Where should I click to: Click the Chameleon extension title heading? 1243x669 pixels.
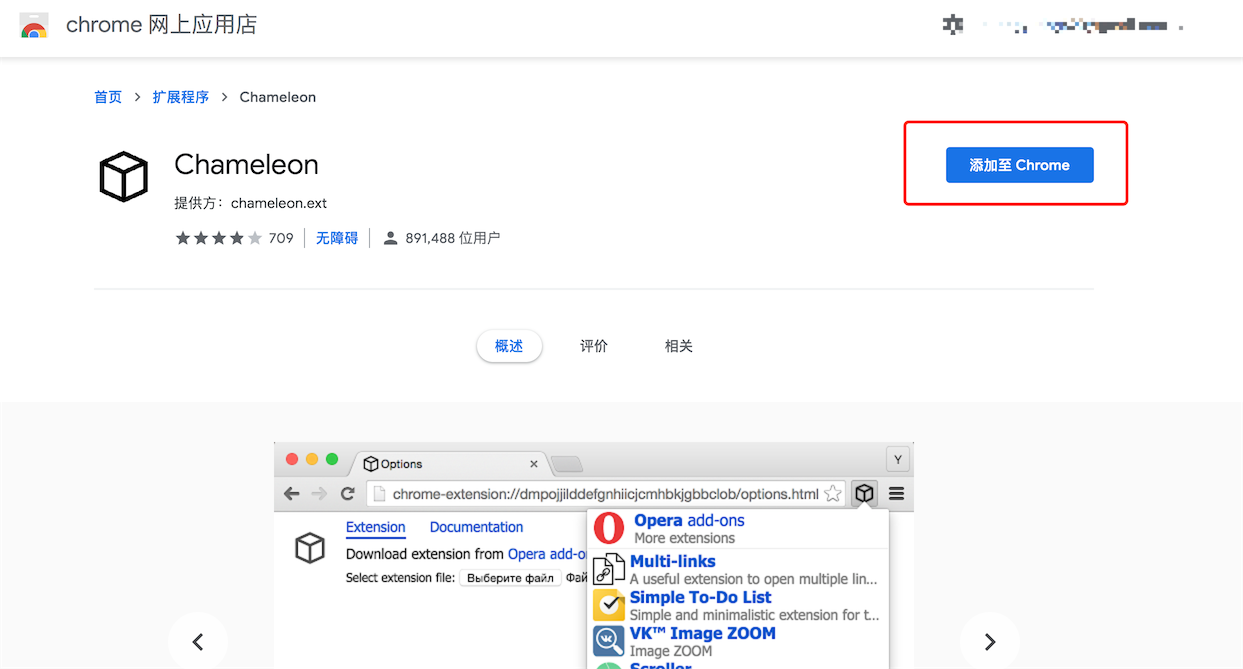pos(246,164)
